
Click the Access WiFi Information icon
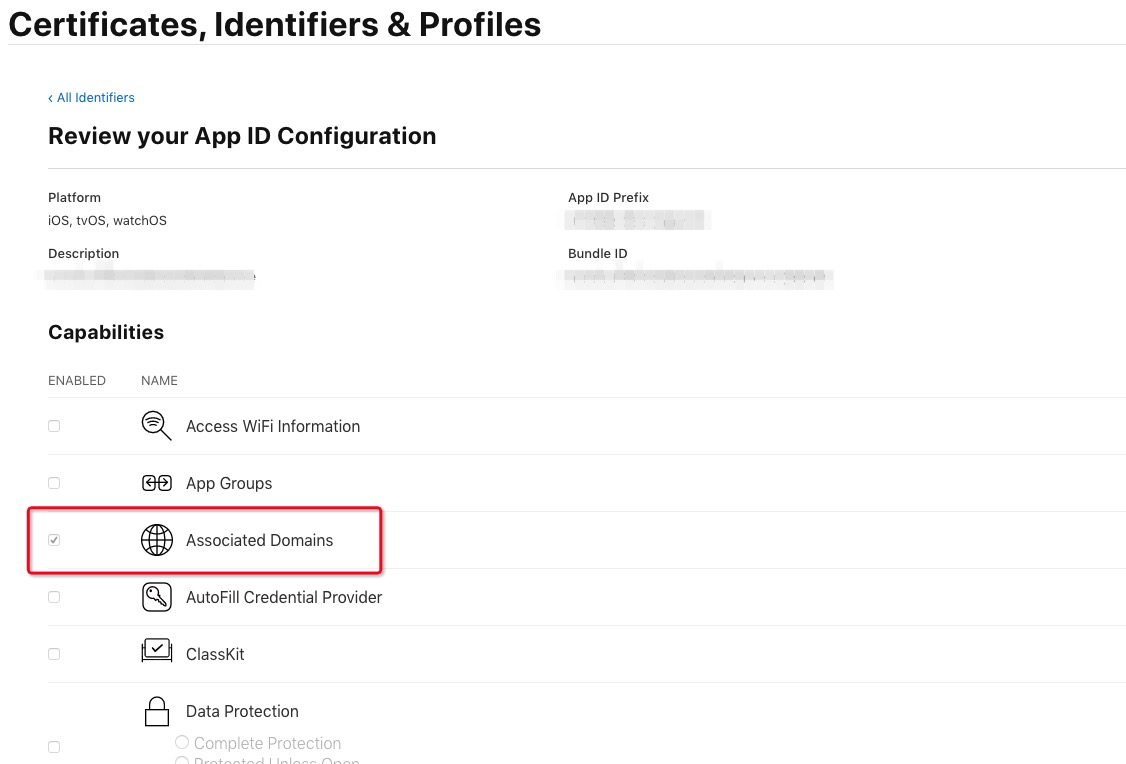[x=157, y=426]
